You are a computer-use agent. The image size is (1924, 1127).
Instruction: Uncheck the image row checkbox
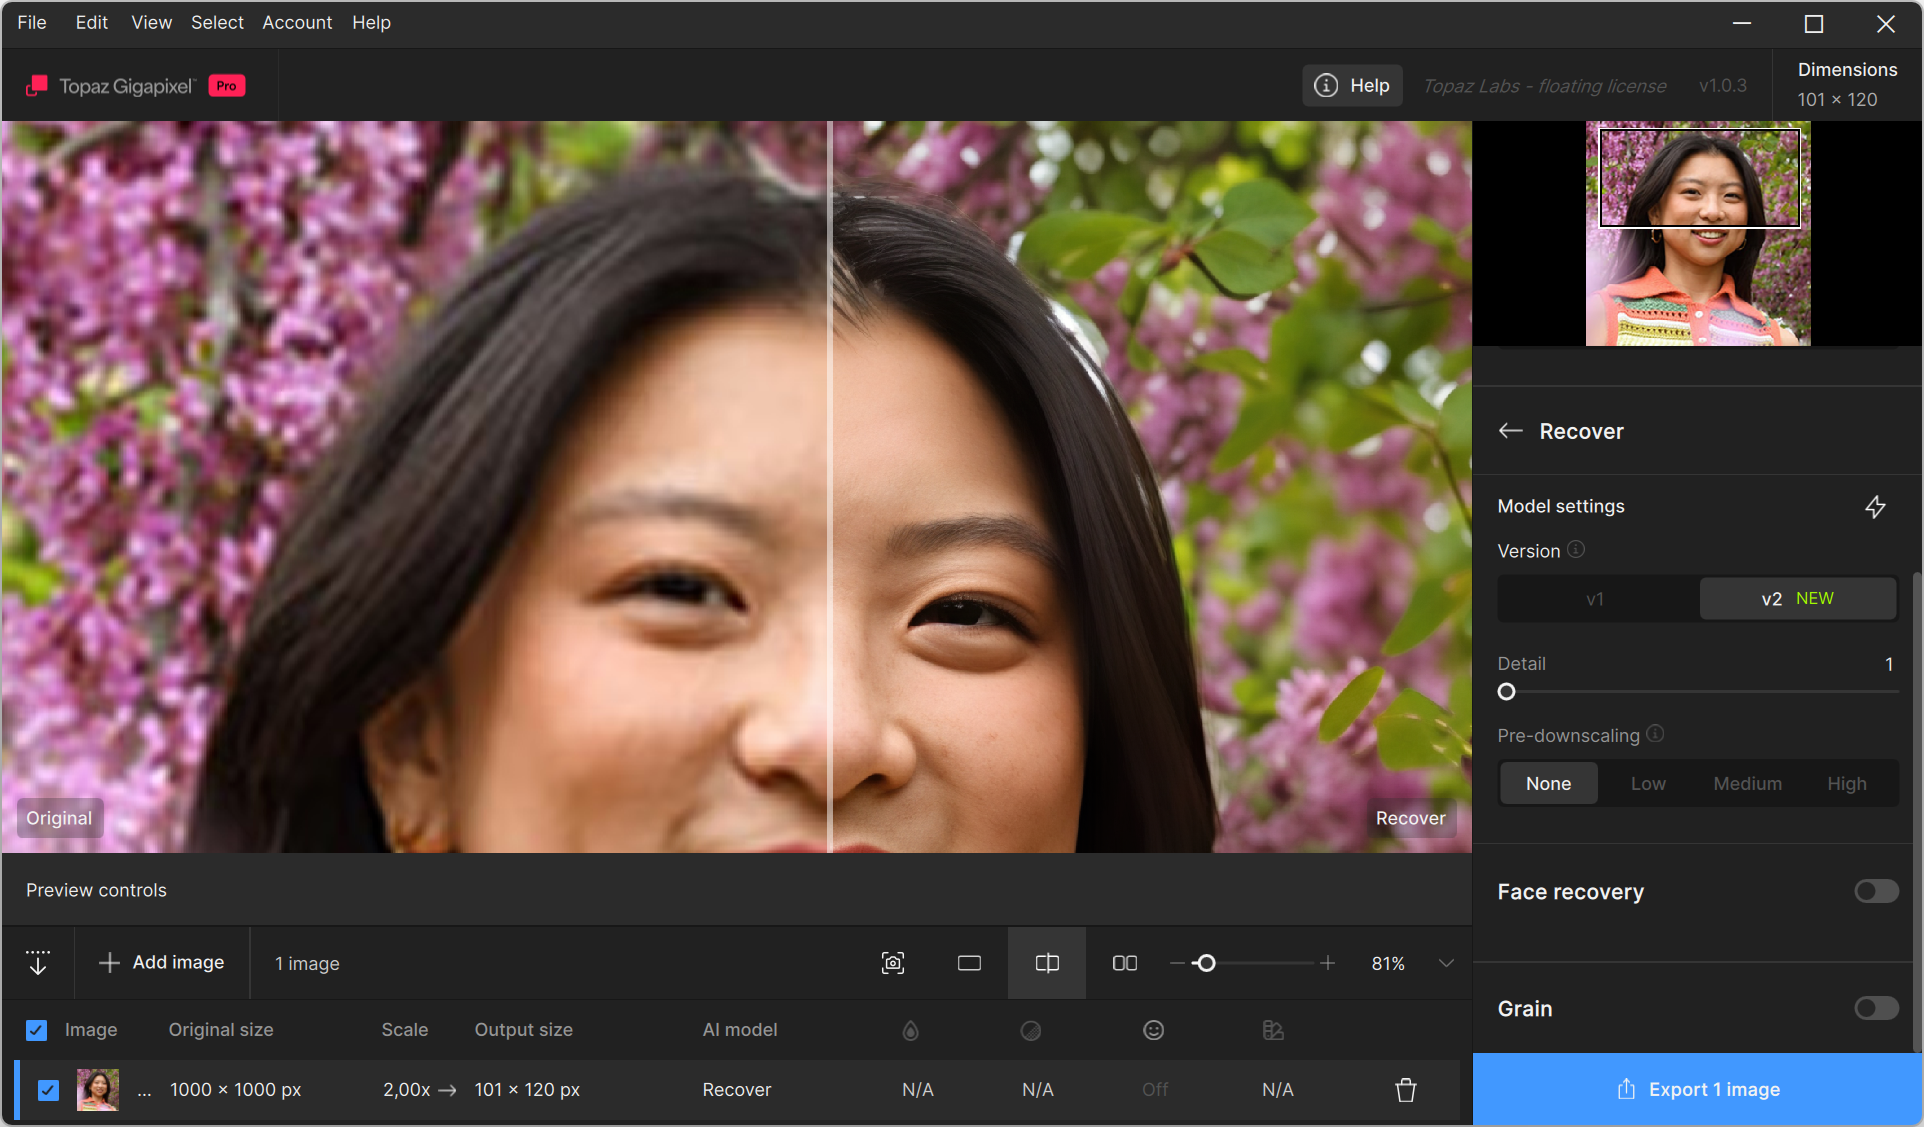pos(48,1090)
